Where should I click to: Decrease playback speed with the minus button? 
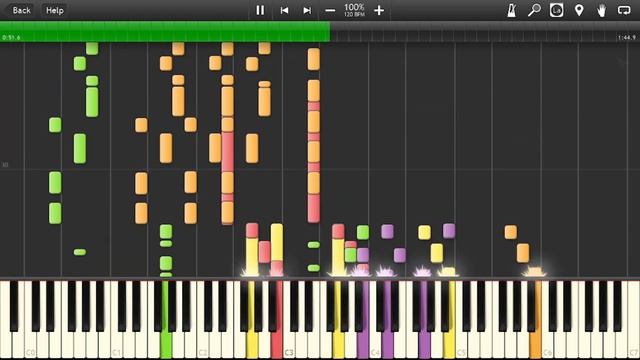click(330, 10)
